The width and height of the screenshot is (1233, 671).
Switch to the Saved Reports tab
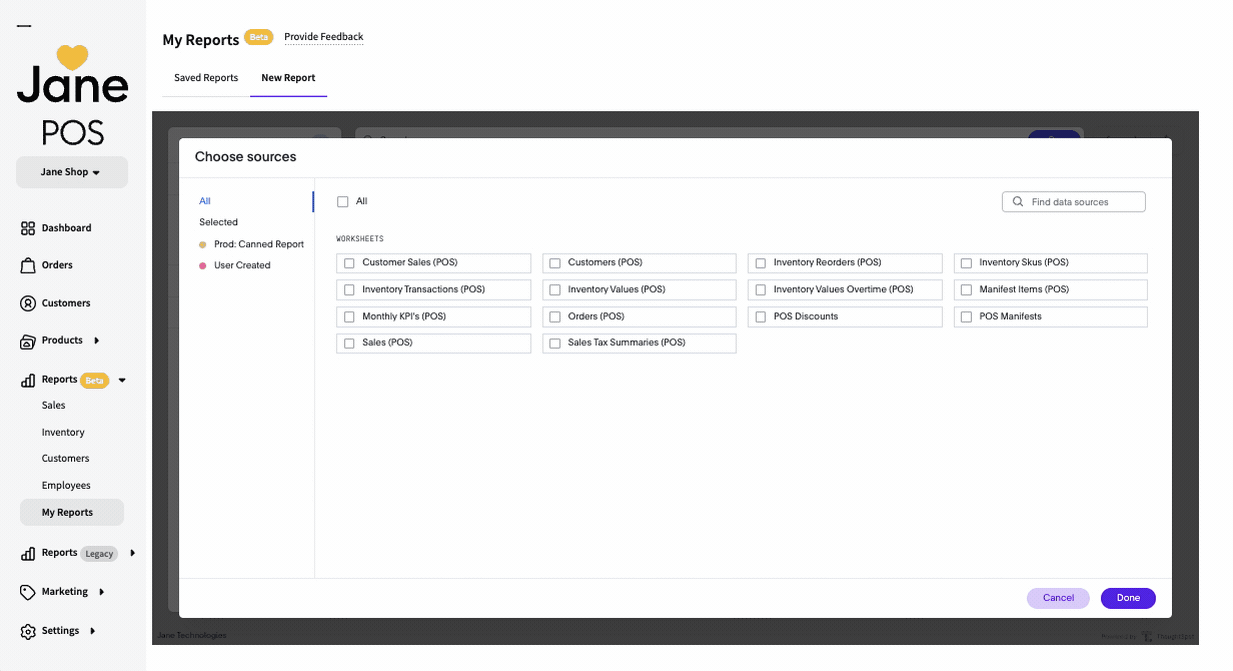(x=206, y=78)
